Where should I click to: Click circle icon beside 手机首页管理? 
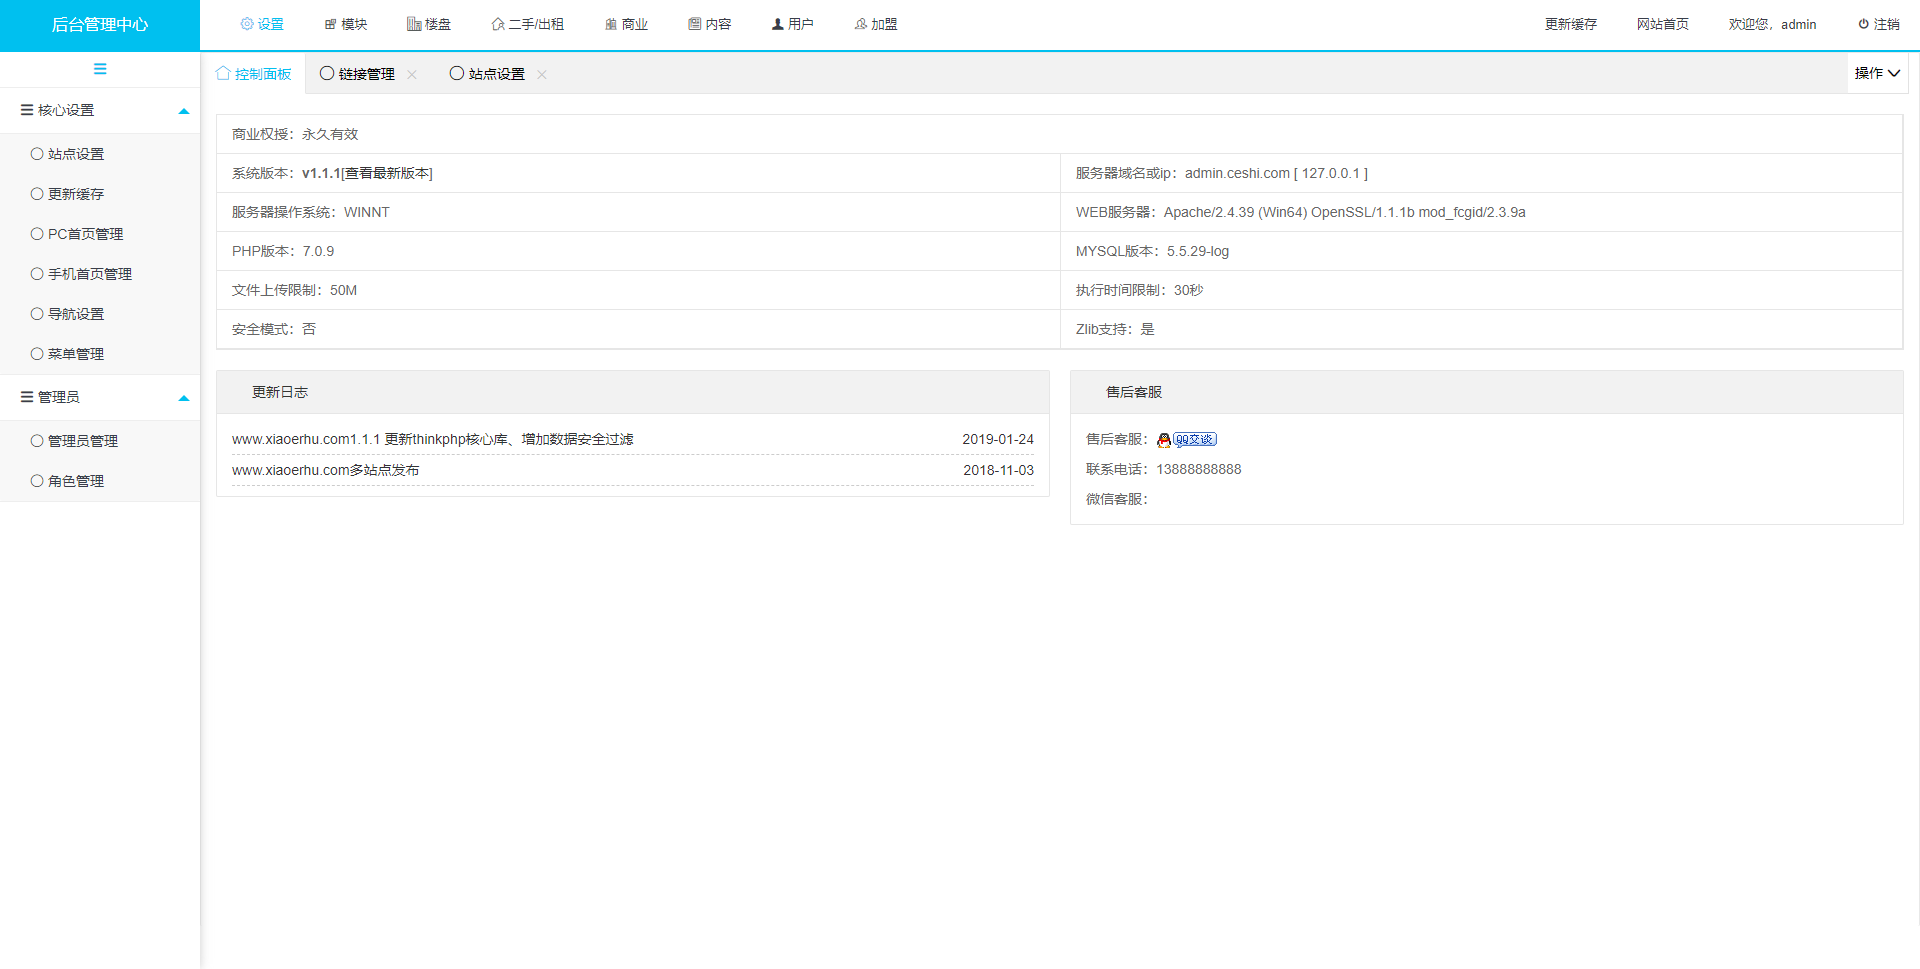[37, 274]
